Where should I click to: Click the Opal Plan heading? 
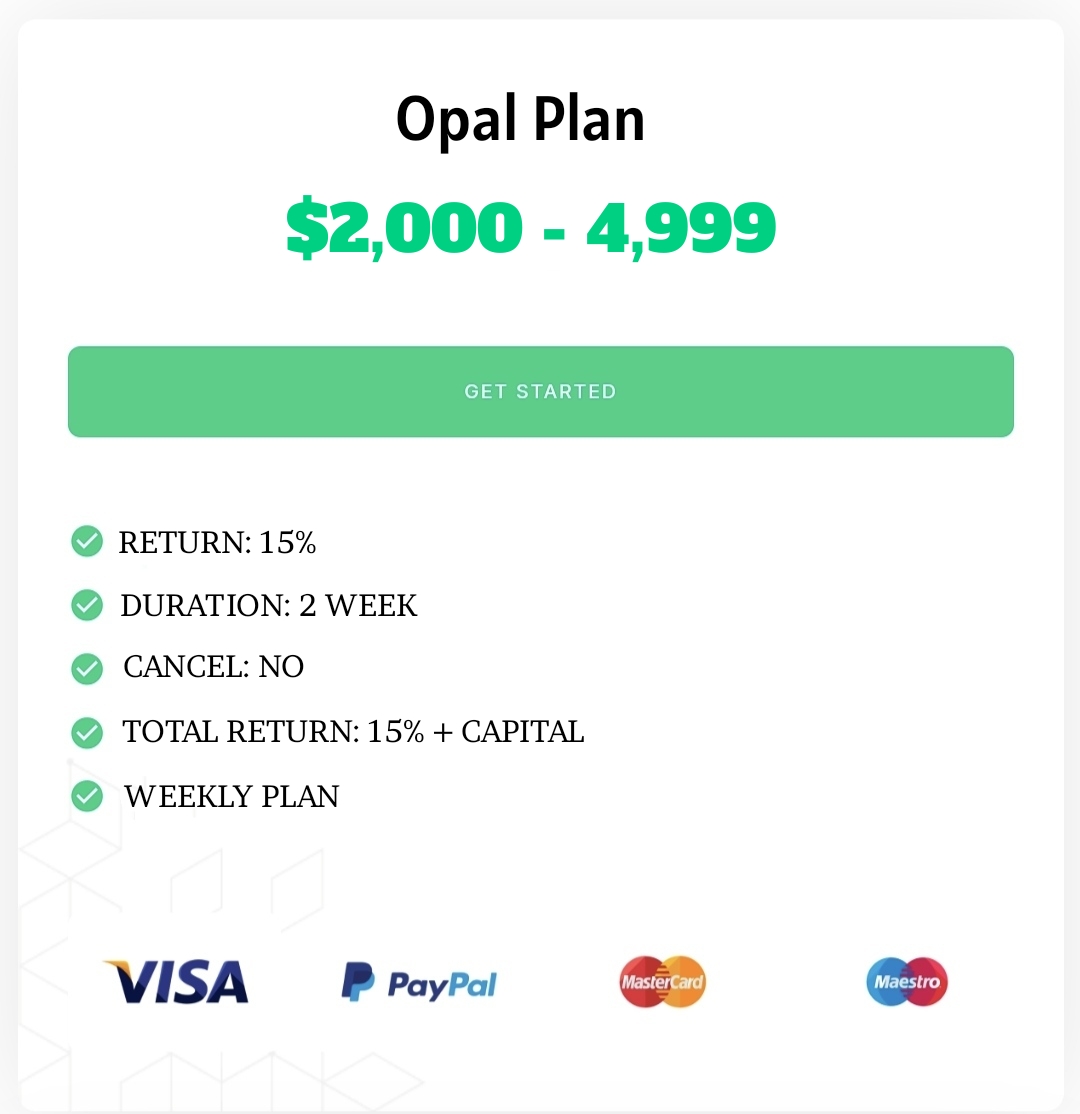tap(520, 119)
